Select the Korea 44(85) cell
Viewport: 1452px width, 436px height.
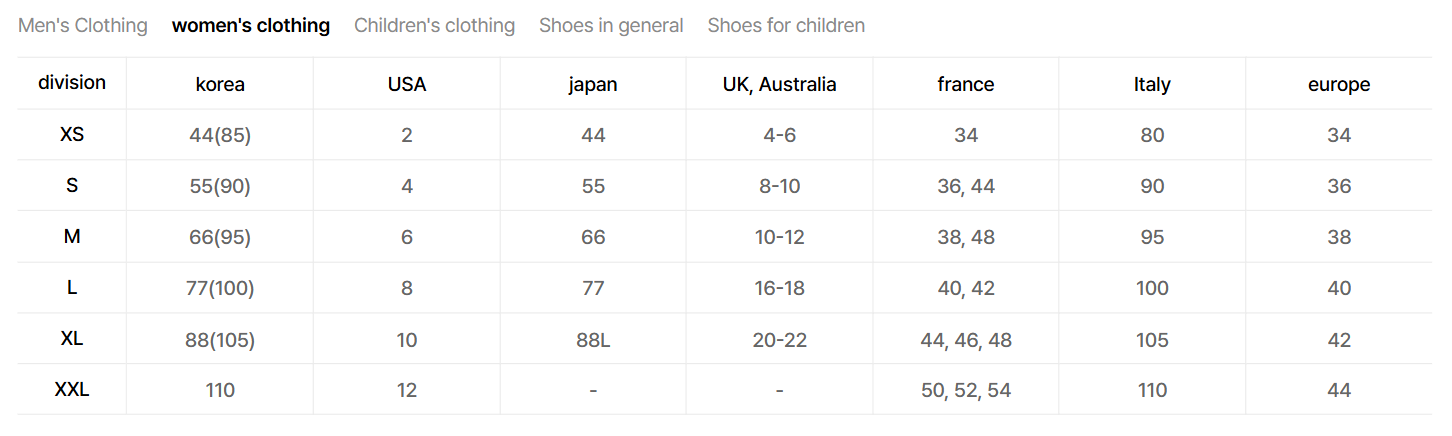pyautogui.click(x=220, y=136)
